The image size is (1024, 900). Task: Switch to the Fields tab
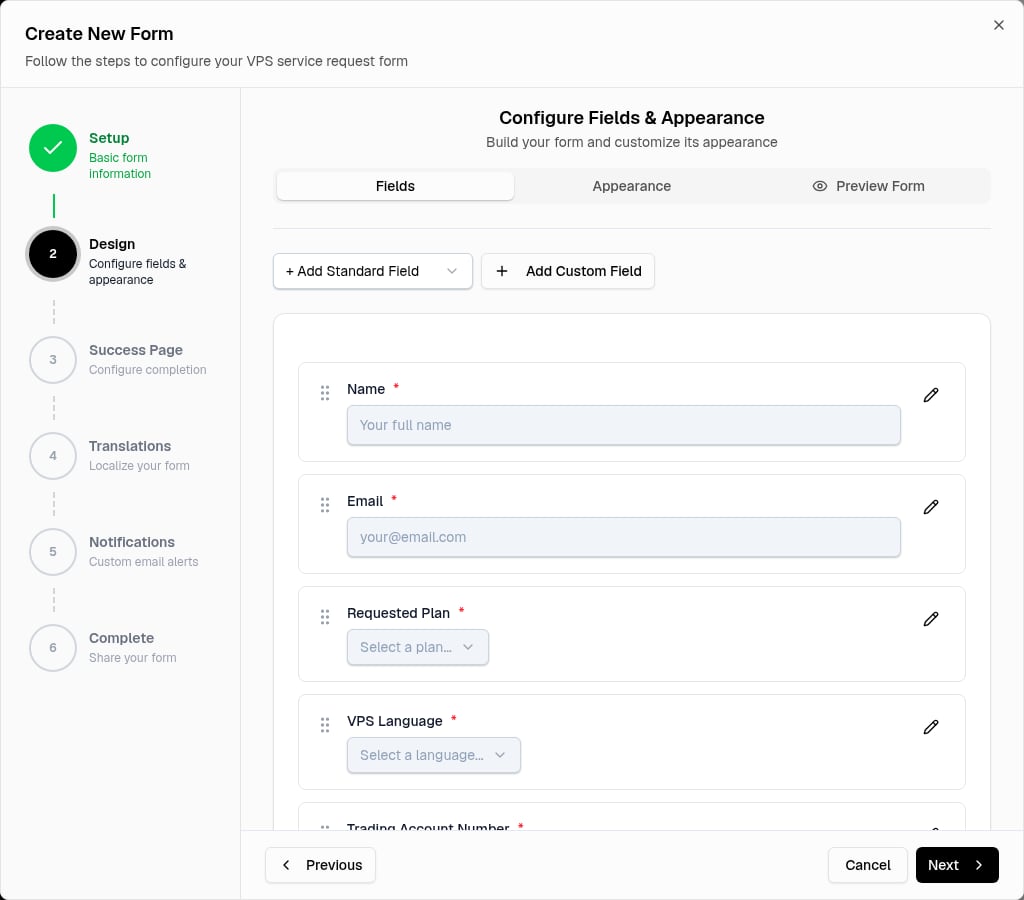click(x=395, y=186)
